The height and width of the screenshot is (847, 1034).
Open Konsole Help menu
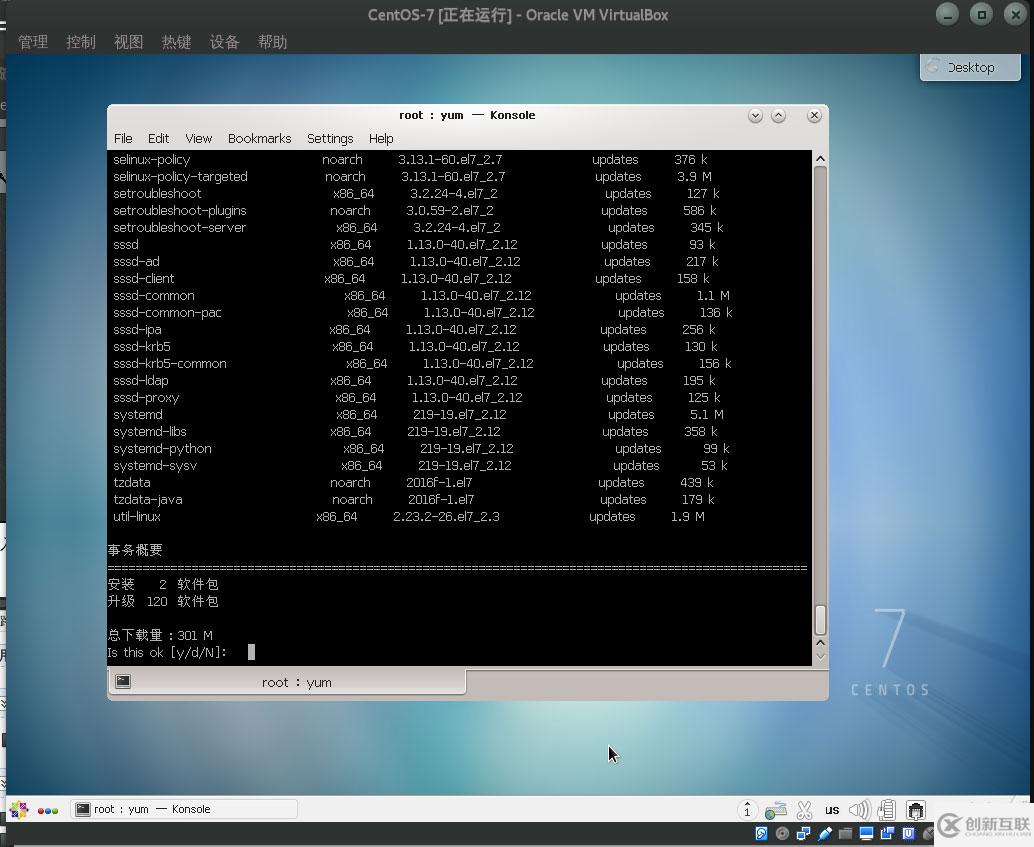pyautogui.click(x=380, y=139)
